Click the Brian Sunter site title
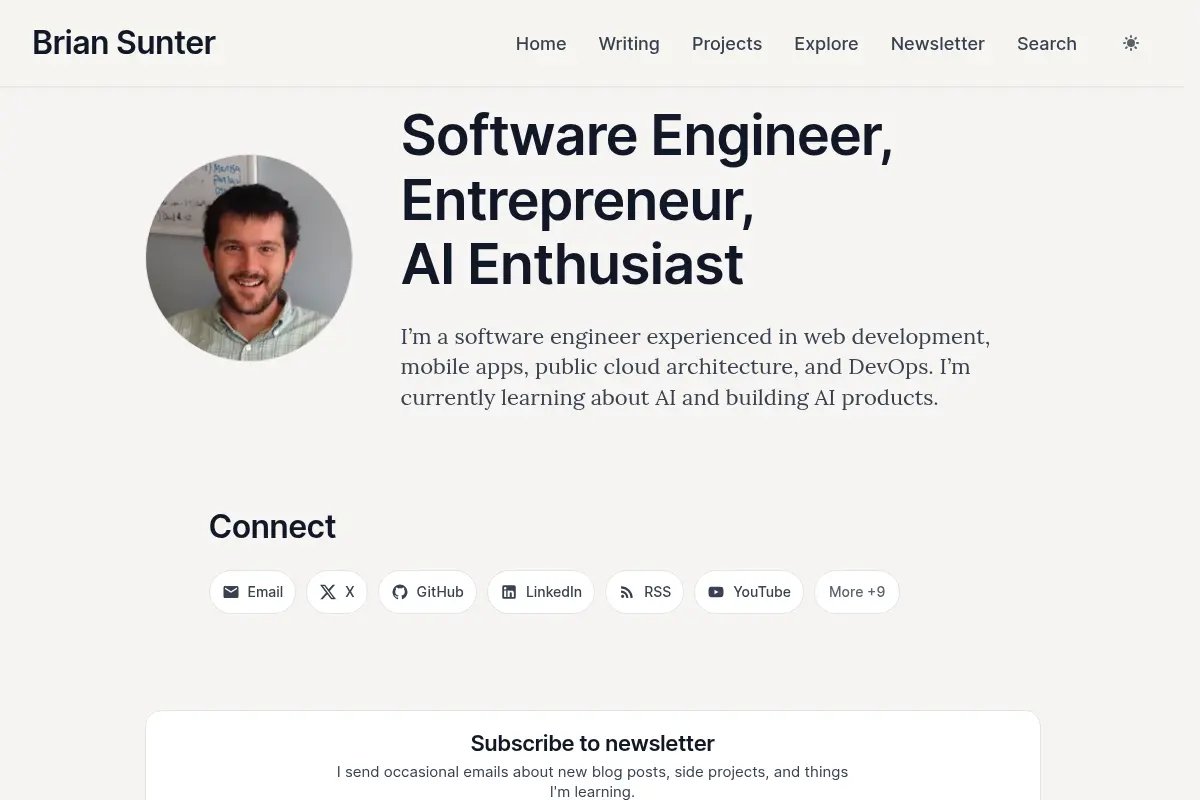The image size is (1200, 800). 124,43
